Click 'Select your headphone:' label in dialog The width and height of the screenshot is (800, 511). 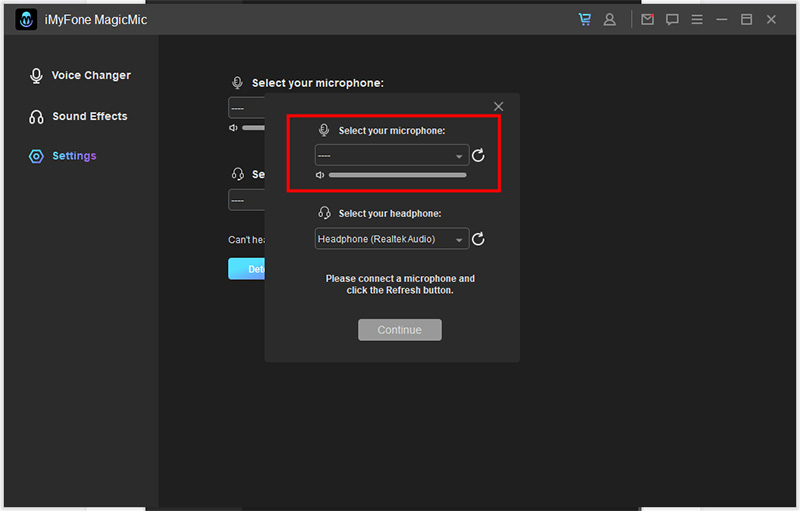pyautogui.click(x=390, y=213)
